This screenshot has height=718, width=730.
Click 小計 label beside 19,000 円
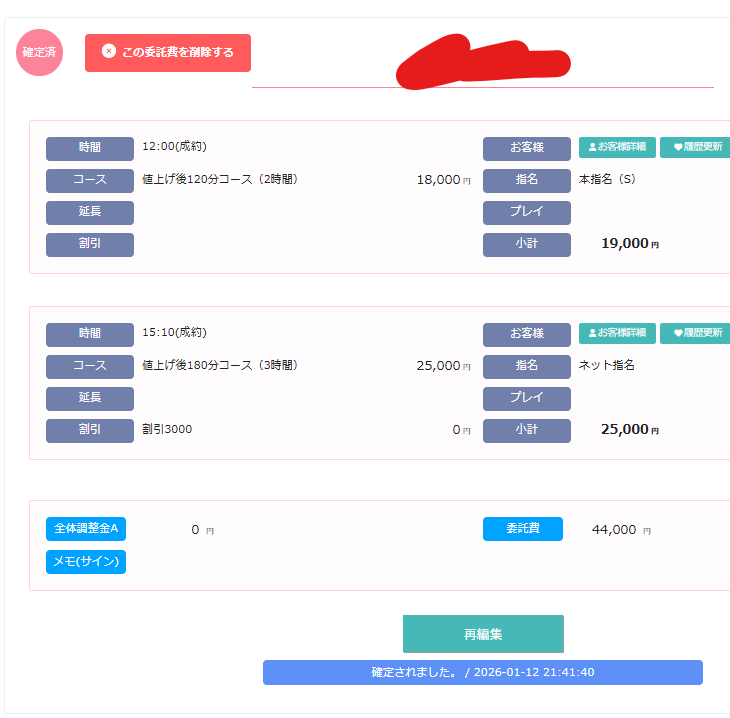tap(526, 245)
